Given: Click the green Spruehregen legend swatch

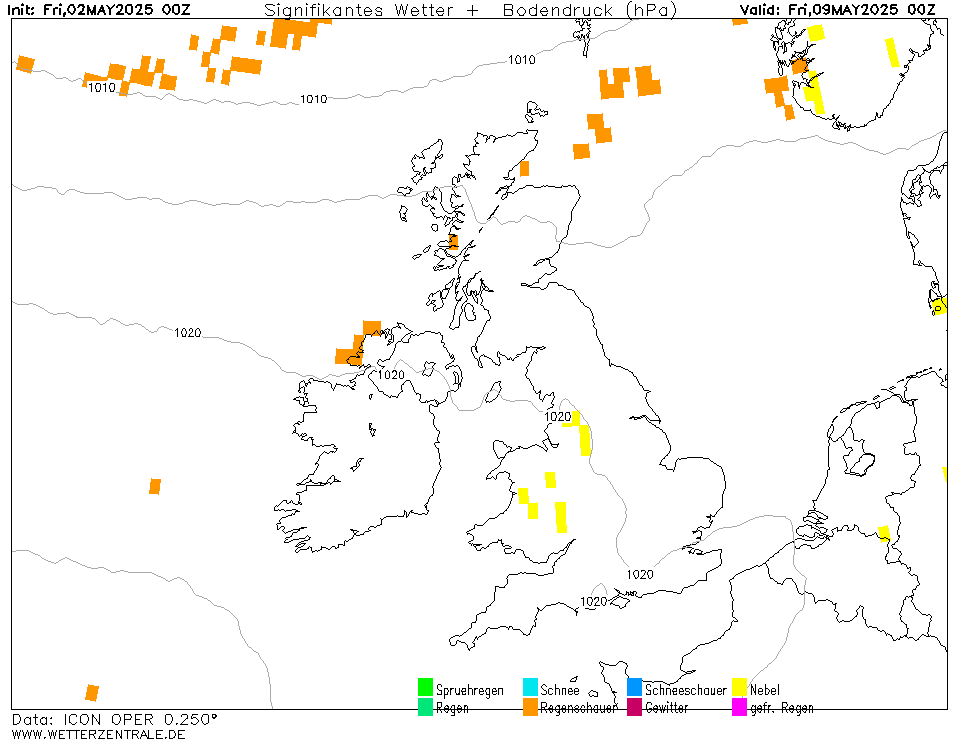Looking at the screenshot, I should tap(425, 687).
